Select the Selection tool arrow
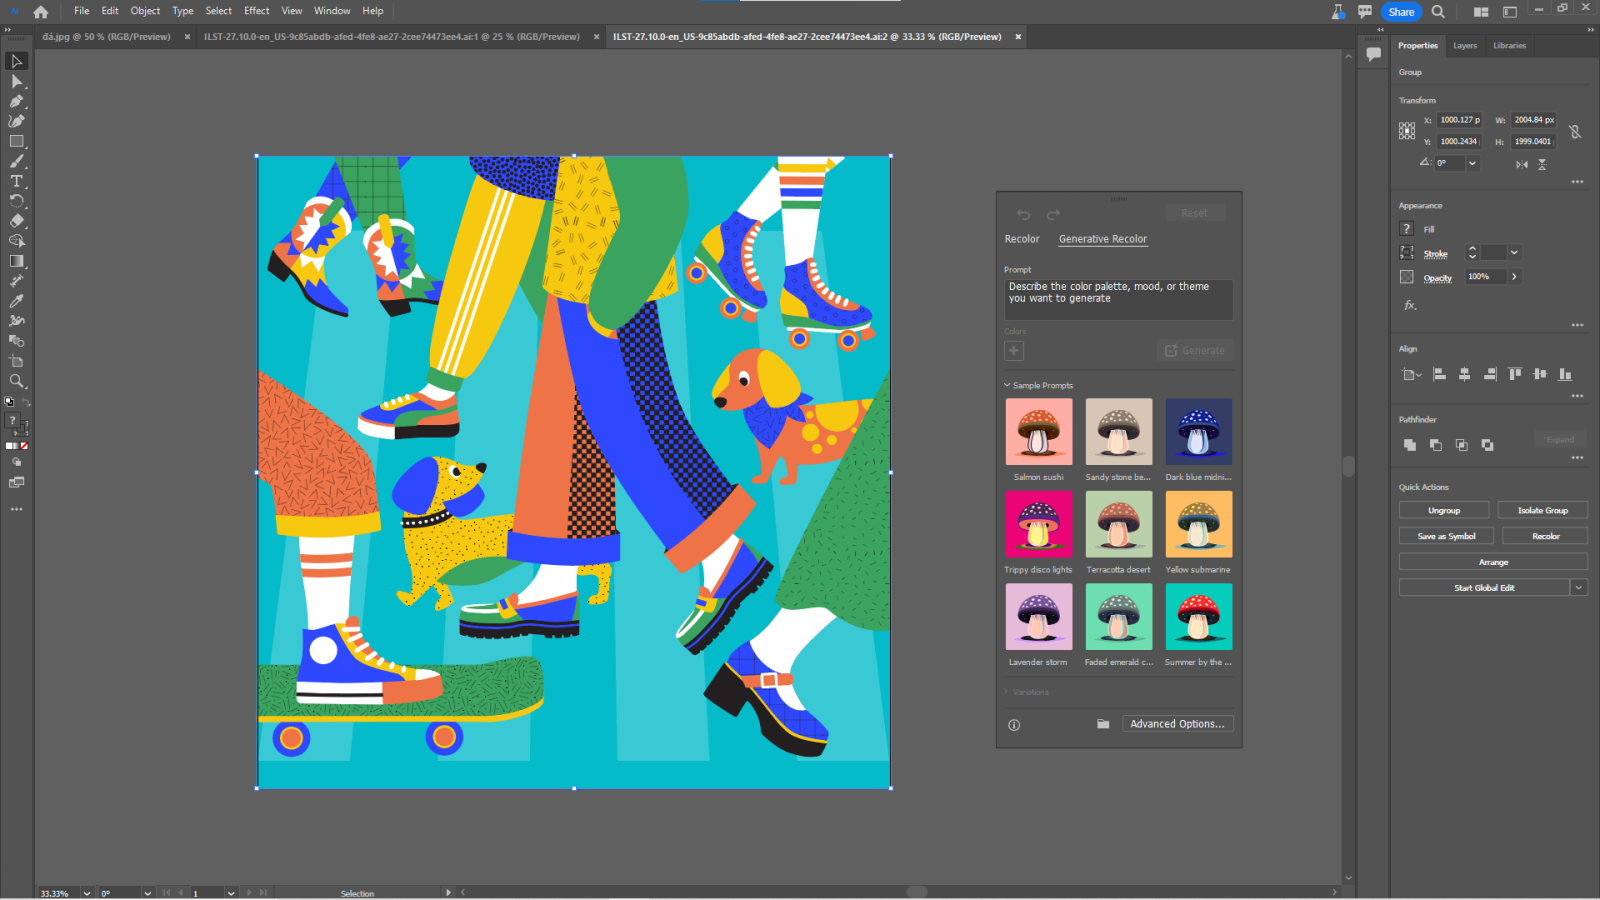Viewport: 1600px width, 900px height. click(16, 61)
